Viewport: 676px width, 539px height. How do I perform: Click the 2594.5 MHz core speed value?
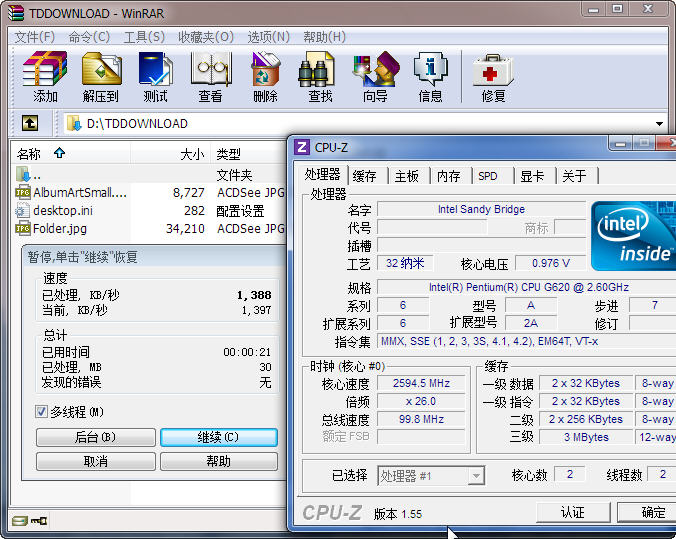421,383
